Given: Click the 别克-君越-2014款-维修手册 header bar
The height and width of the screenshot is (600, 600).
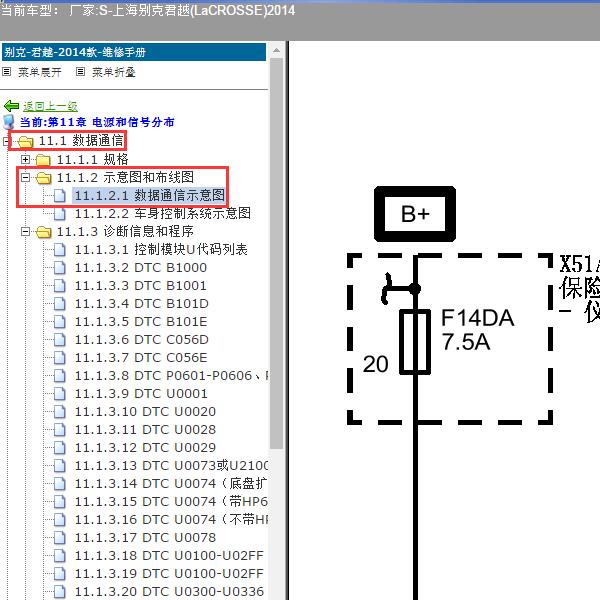Looking at the screenshot, I should pos(134,52).
